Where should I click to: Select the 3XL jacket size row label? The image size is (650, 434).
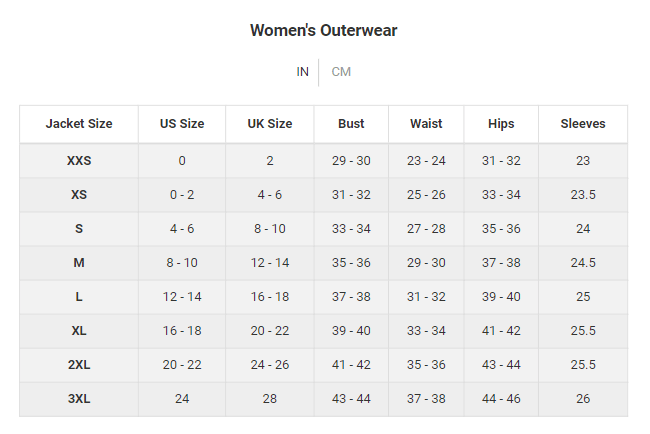pos(79,399)
